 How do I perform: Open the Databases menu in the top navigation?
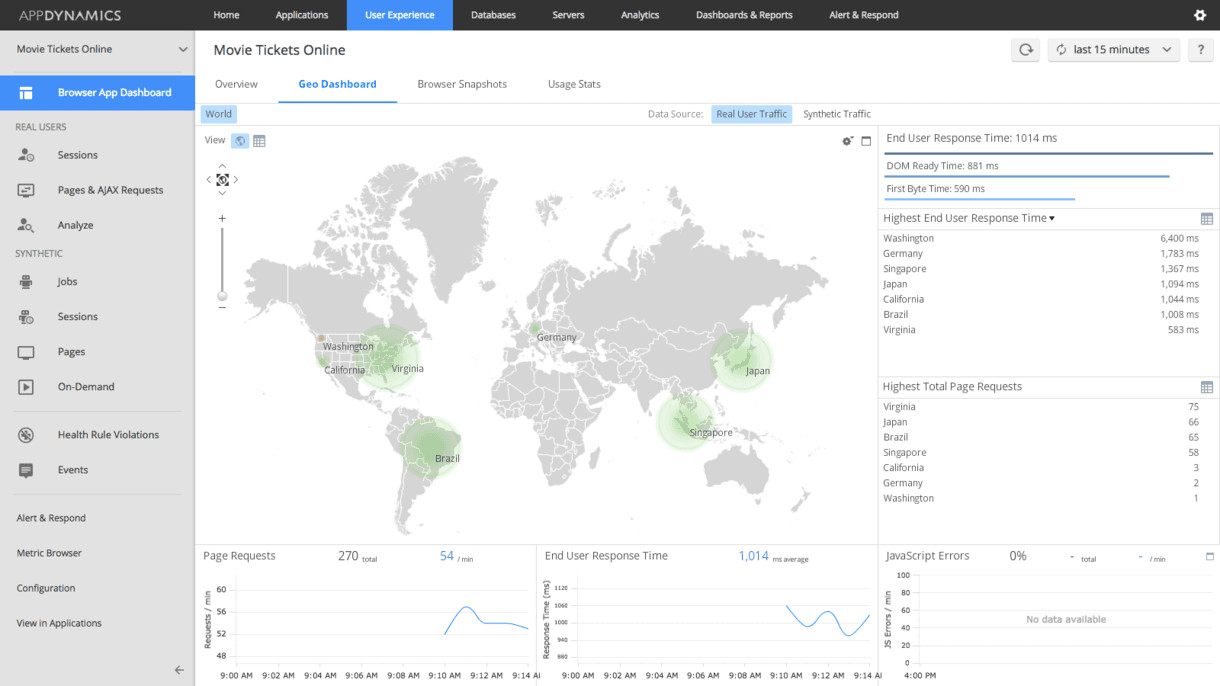pos(493,15)
